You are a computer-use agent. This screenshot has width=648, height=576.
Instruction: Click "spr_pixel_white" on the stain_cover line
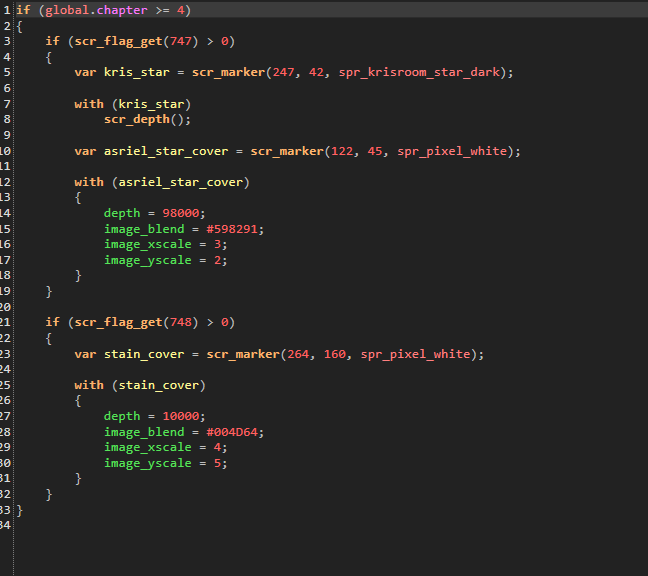point(415,354)
